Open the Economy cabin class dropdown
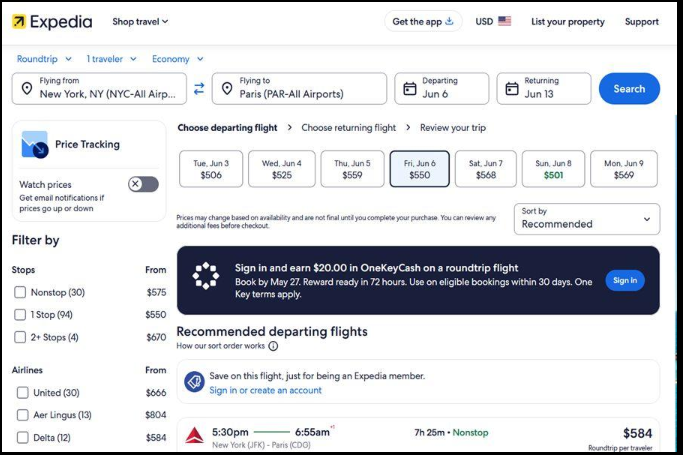Viewport: 683px width, 455px height. [178, 59]
